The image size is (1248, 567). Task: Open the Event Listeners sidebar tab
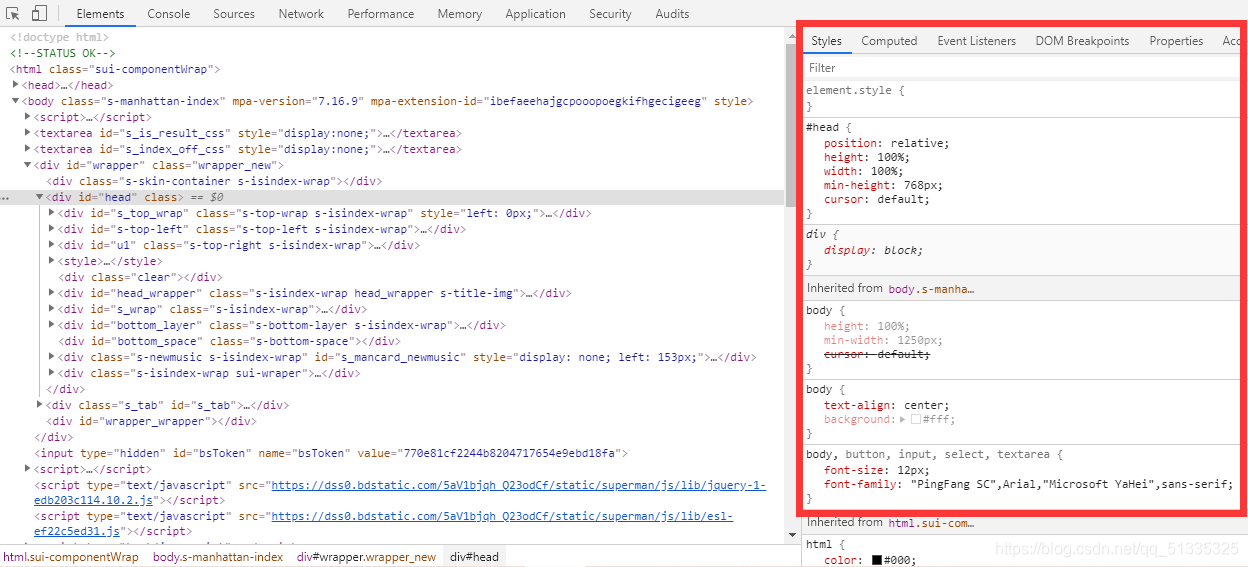point(976,41)
